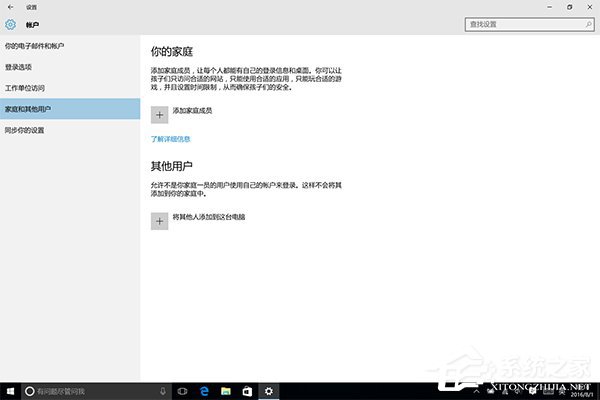Image resolution: width=600 pixels, height=400 pixels.
Task: Click the 了解详细信息 link
Action: pyautogui.click(x=170, y=139)
